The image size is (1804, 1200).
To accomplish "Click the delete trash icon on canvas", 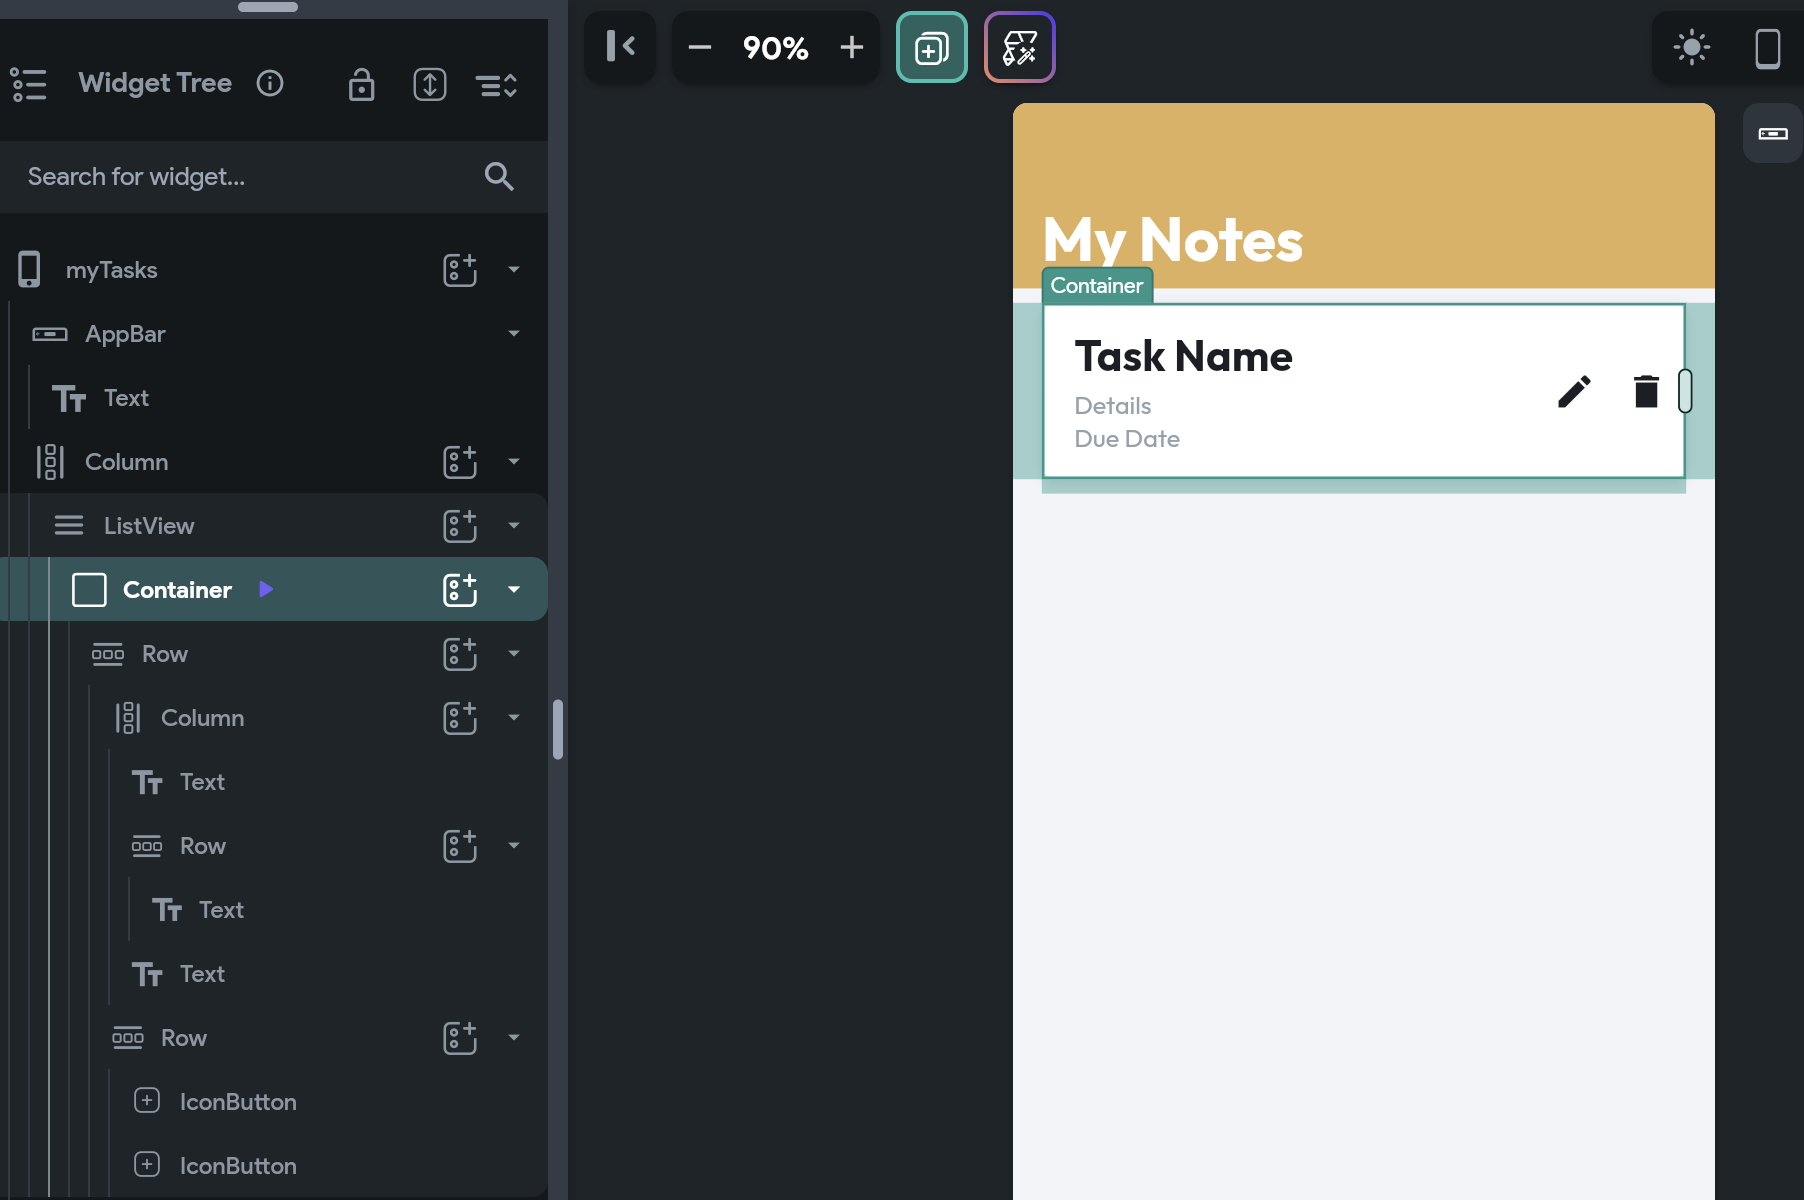I will pyautogui.click(x=1646, y=391).
